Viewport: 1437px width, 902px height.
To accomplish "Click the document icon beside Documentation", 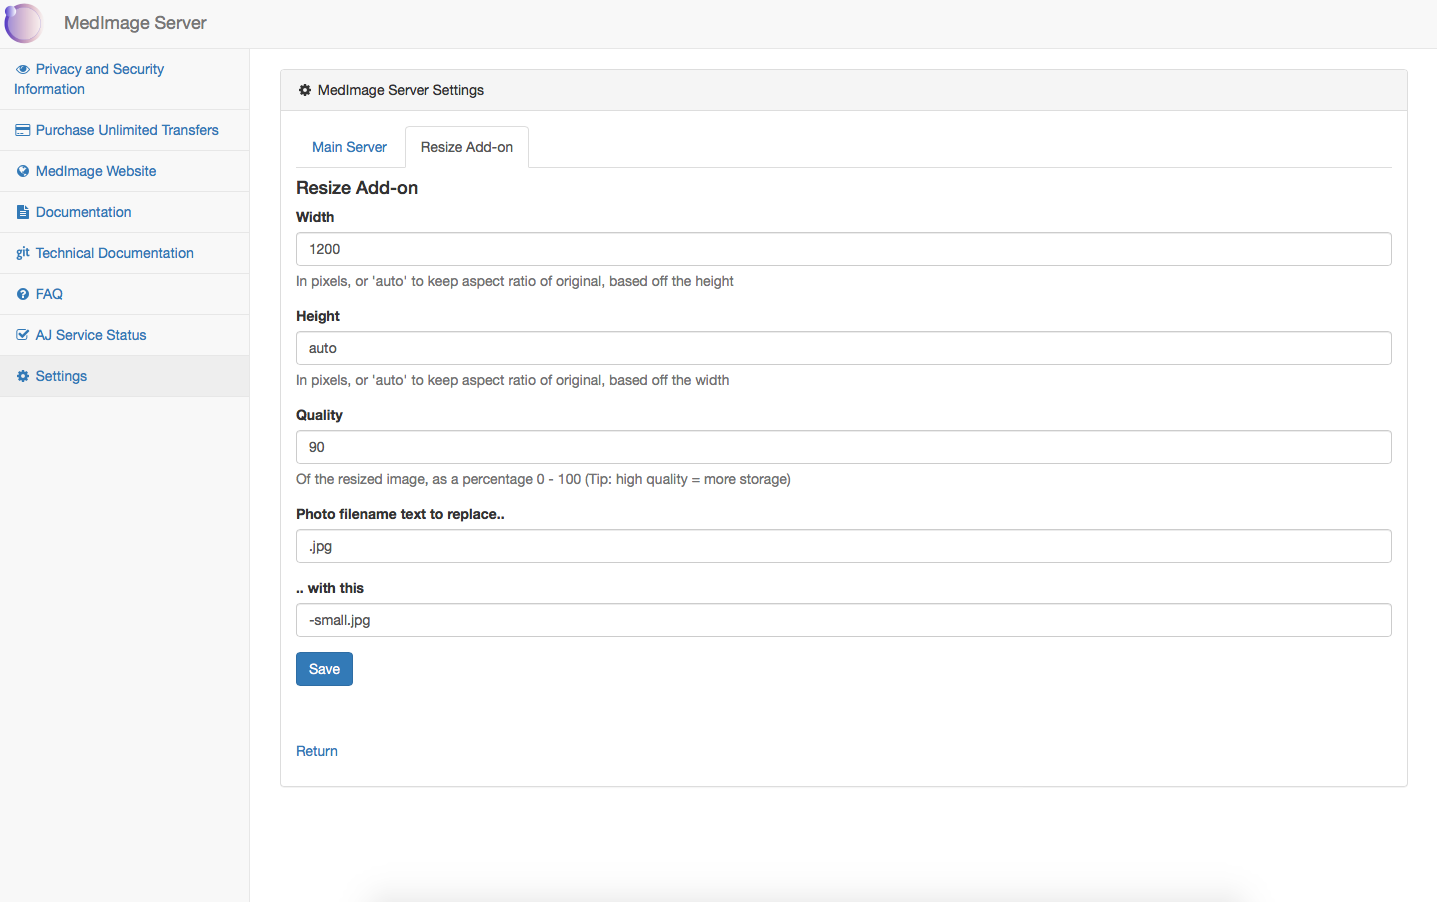I will 22,212.
